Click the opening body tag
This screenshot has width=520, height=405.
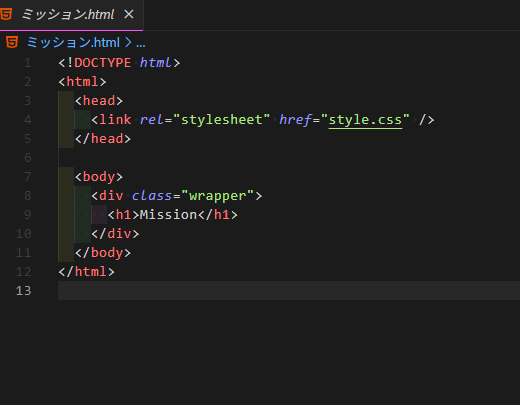pos(99,177)
